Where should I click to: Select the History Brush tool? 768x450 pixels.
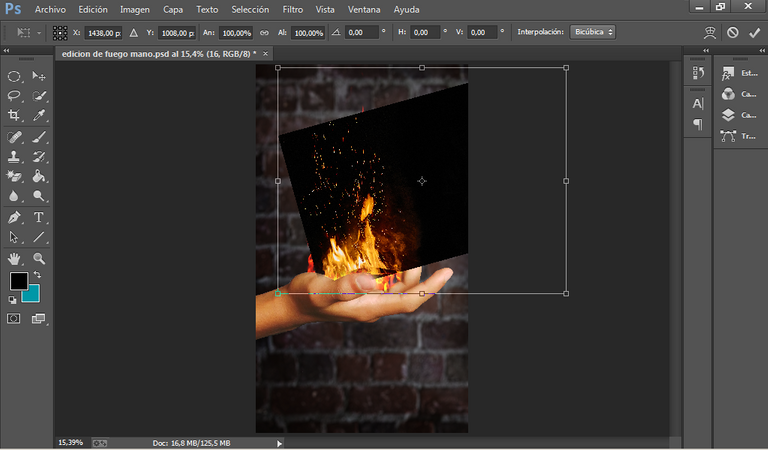[39, 157]
